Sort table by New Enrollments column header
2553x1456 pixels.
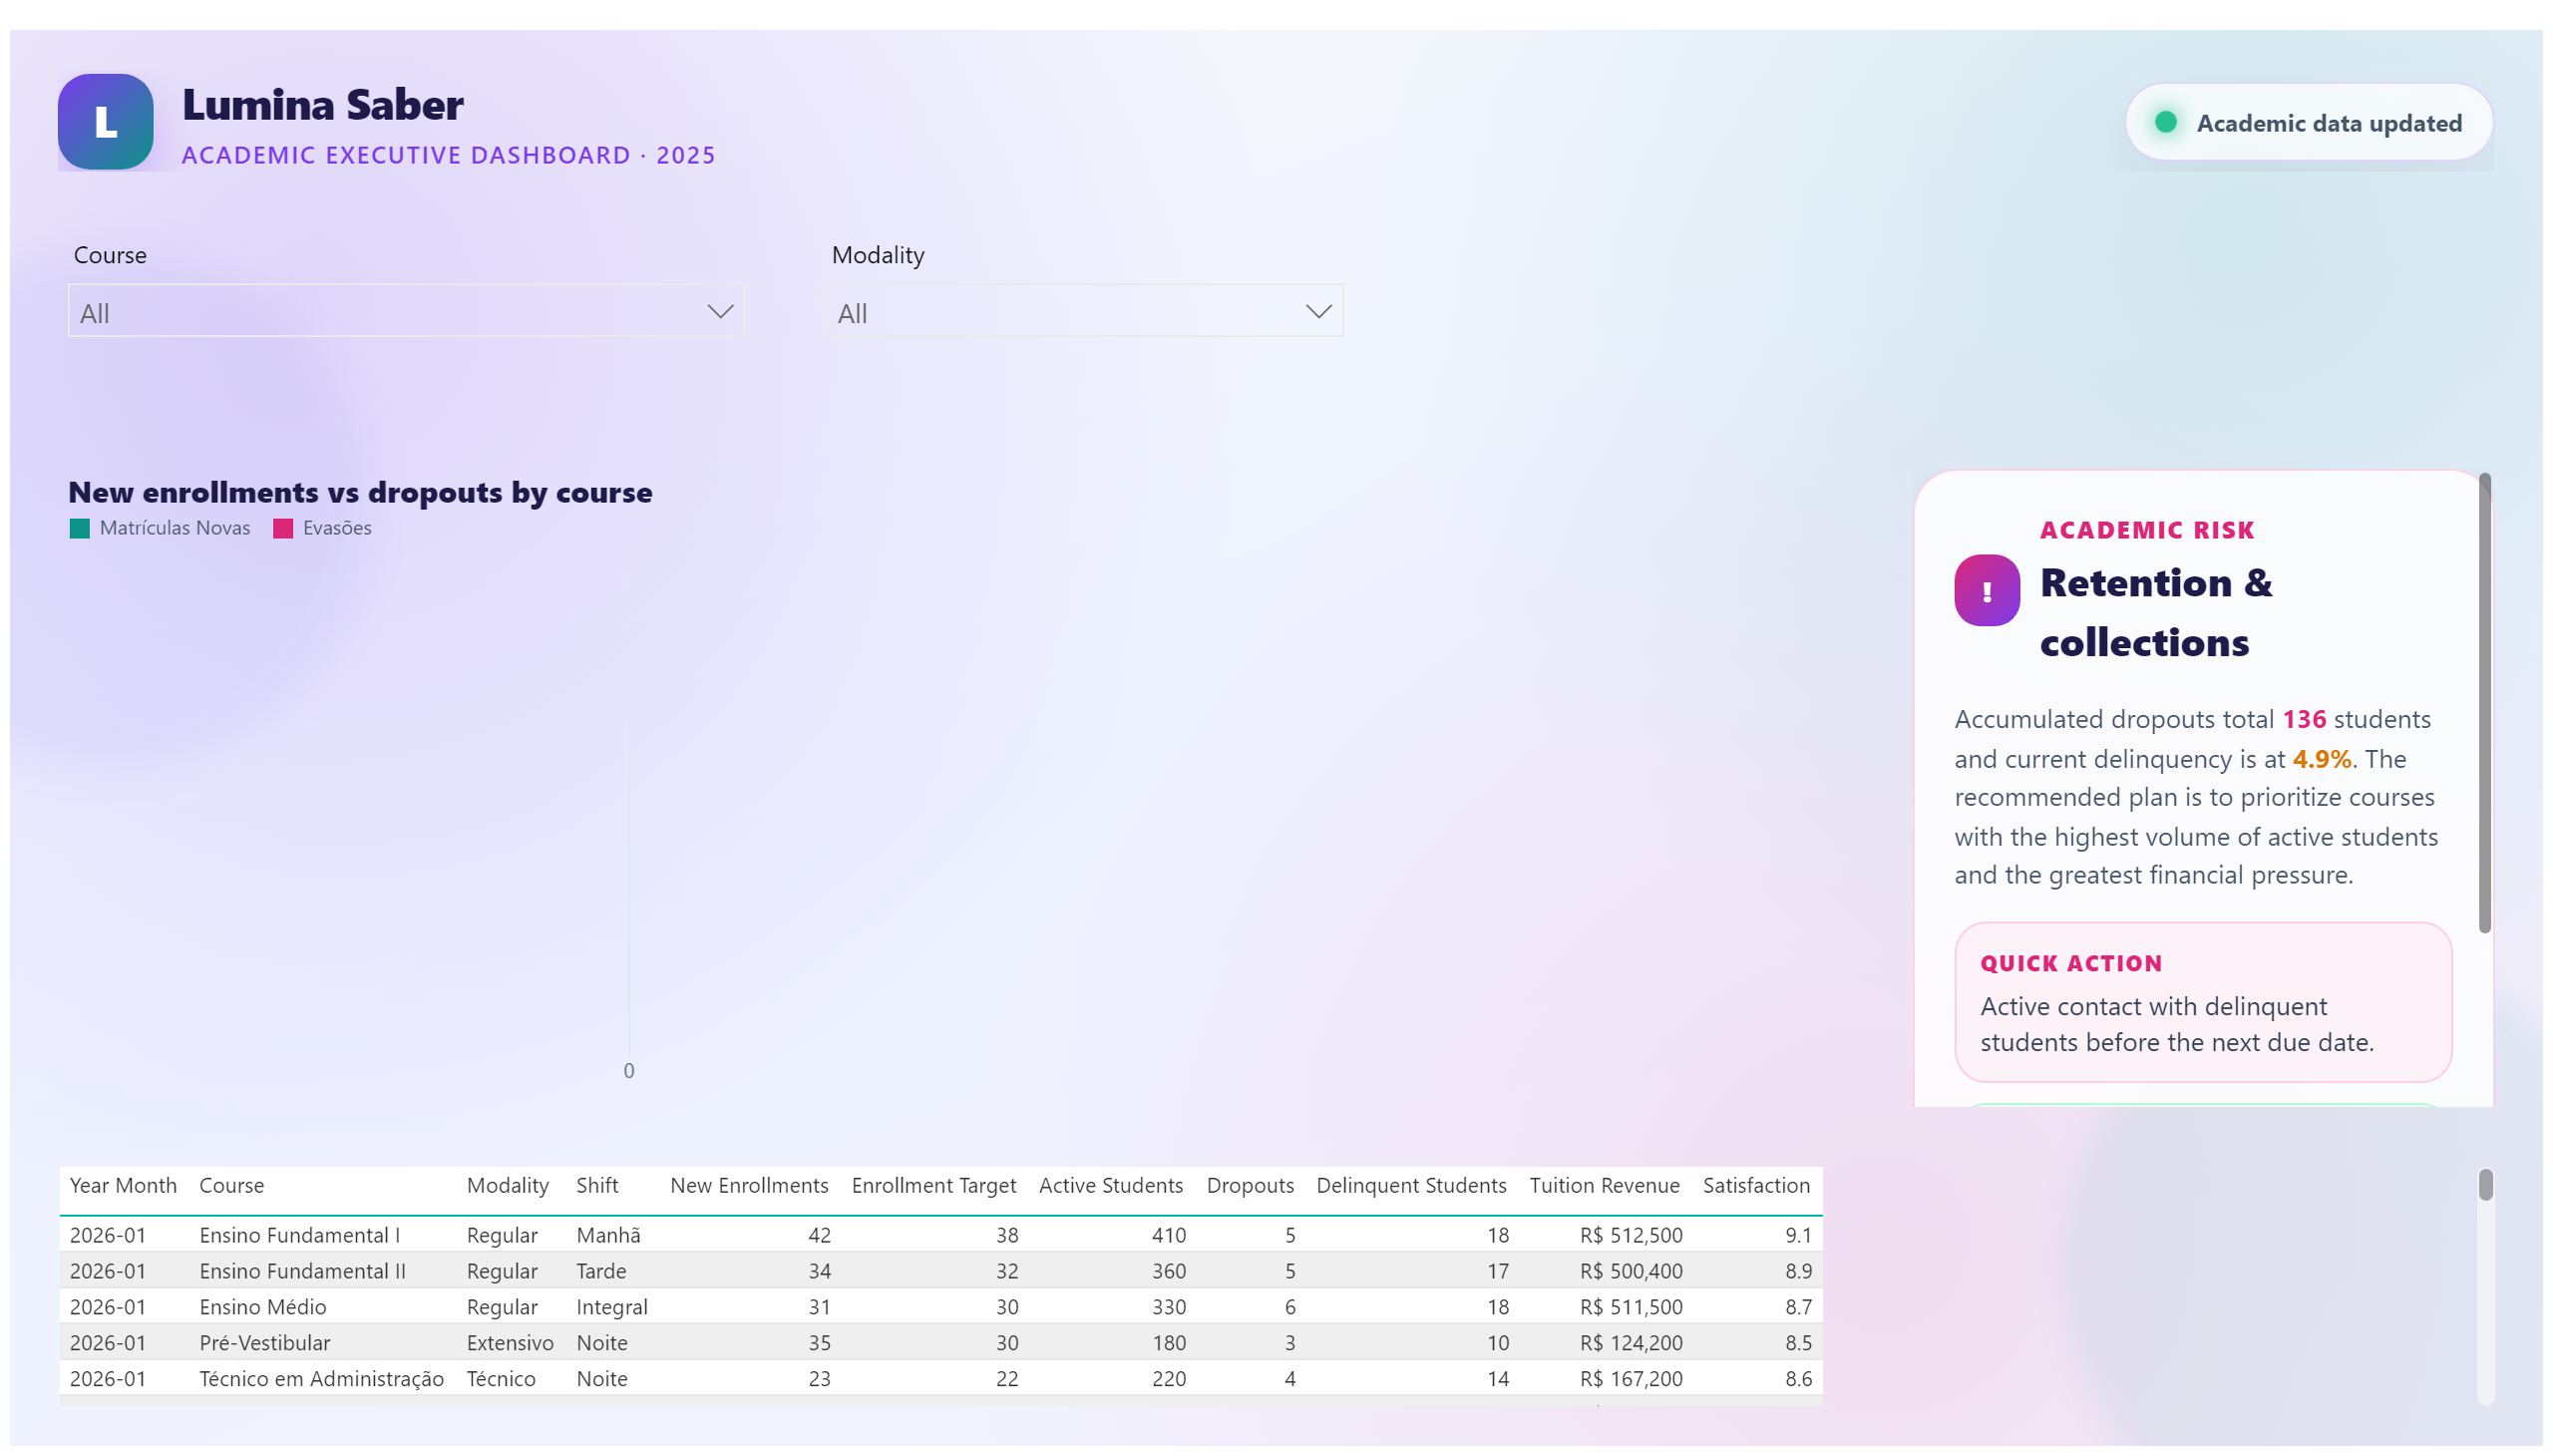(x=749, y=1185)
